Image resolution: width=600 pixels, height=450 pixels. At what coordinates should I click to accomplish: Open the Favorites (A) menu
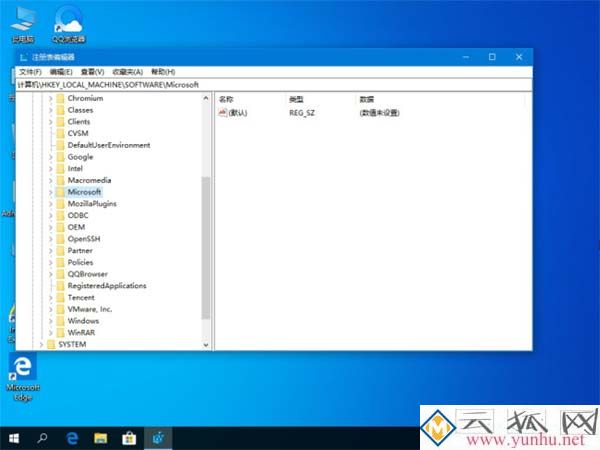127,72
